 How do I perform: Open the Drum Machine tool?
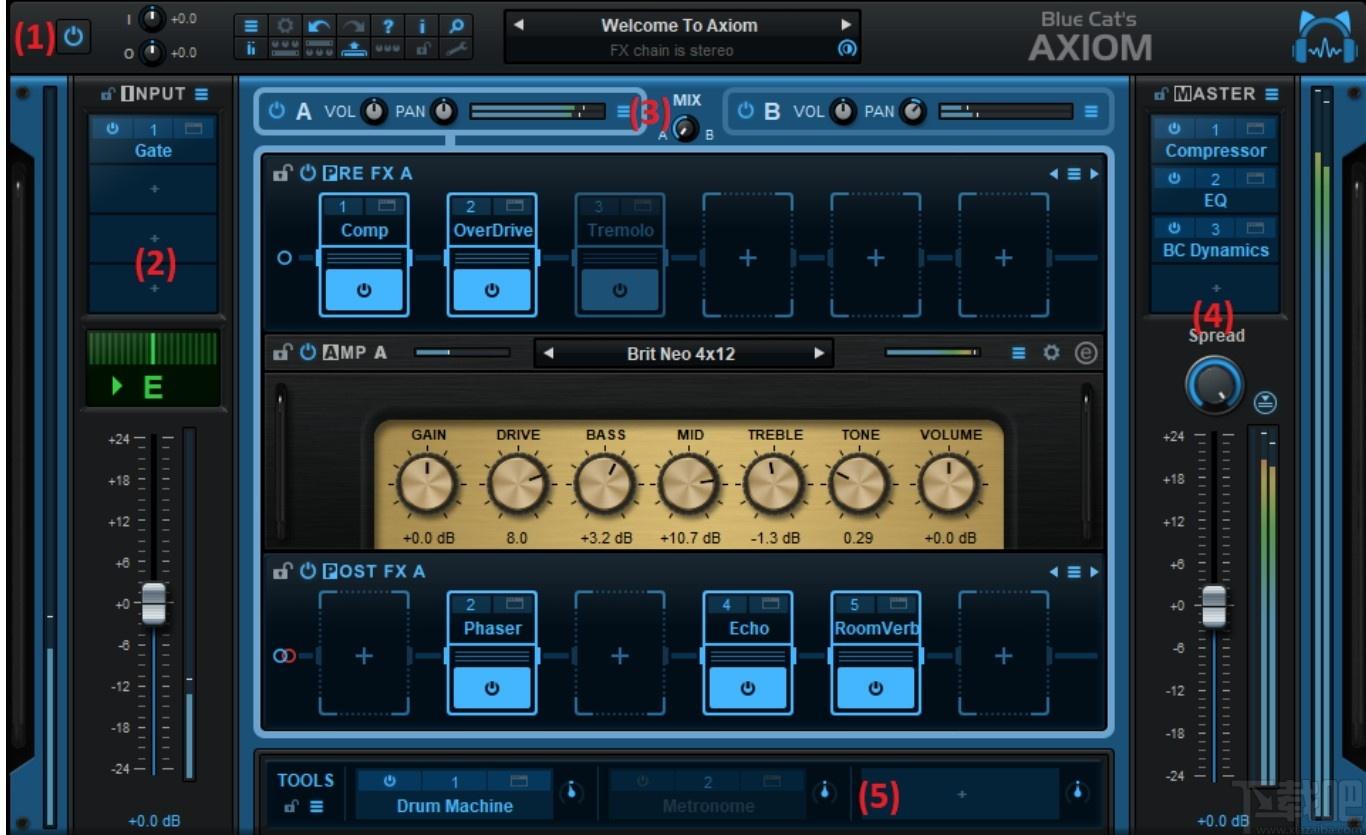(454, 806)
